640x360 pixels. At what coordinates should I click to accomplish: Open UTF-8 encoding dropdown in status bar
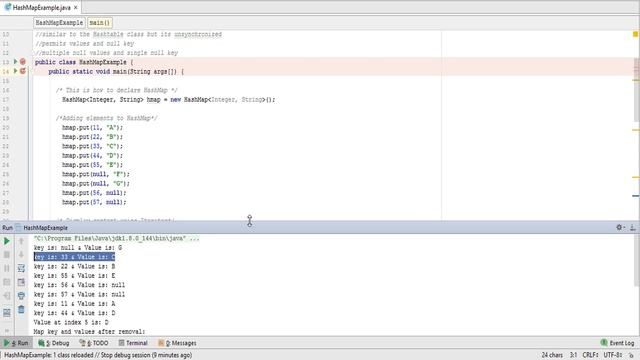pos(613,355)
